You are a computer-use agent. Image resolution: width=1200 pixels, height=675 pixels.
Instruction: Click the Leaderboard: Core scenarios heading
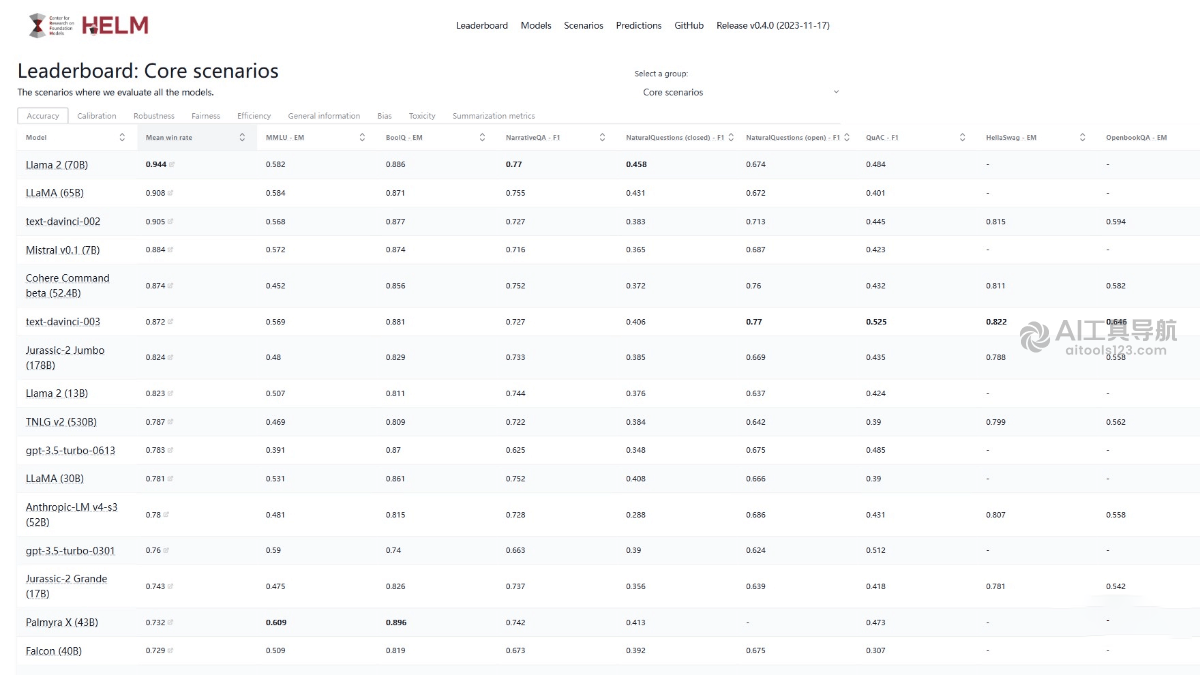click(148, 71)
